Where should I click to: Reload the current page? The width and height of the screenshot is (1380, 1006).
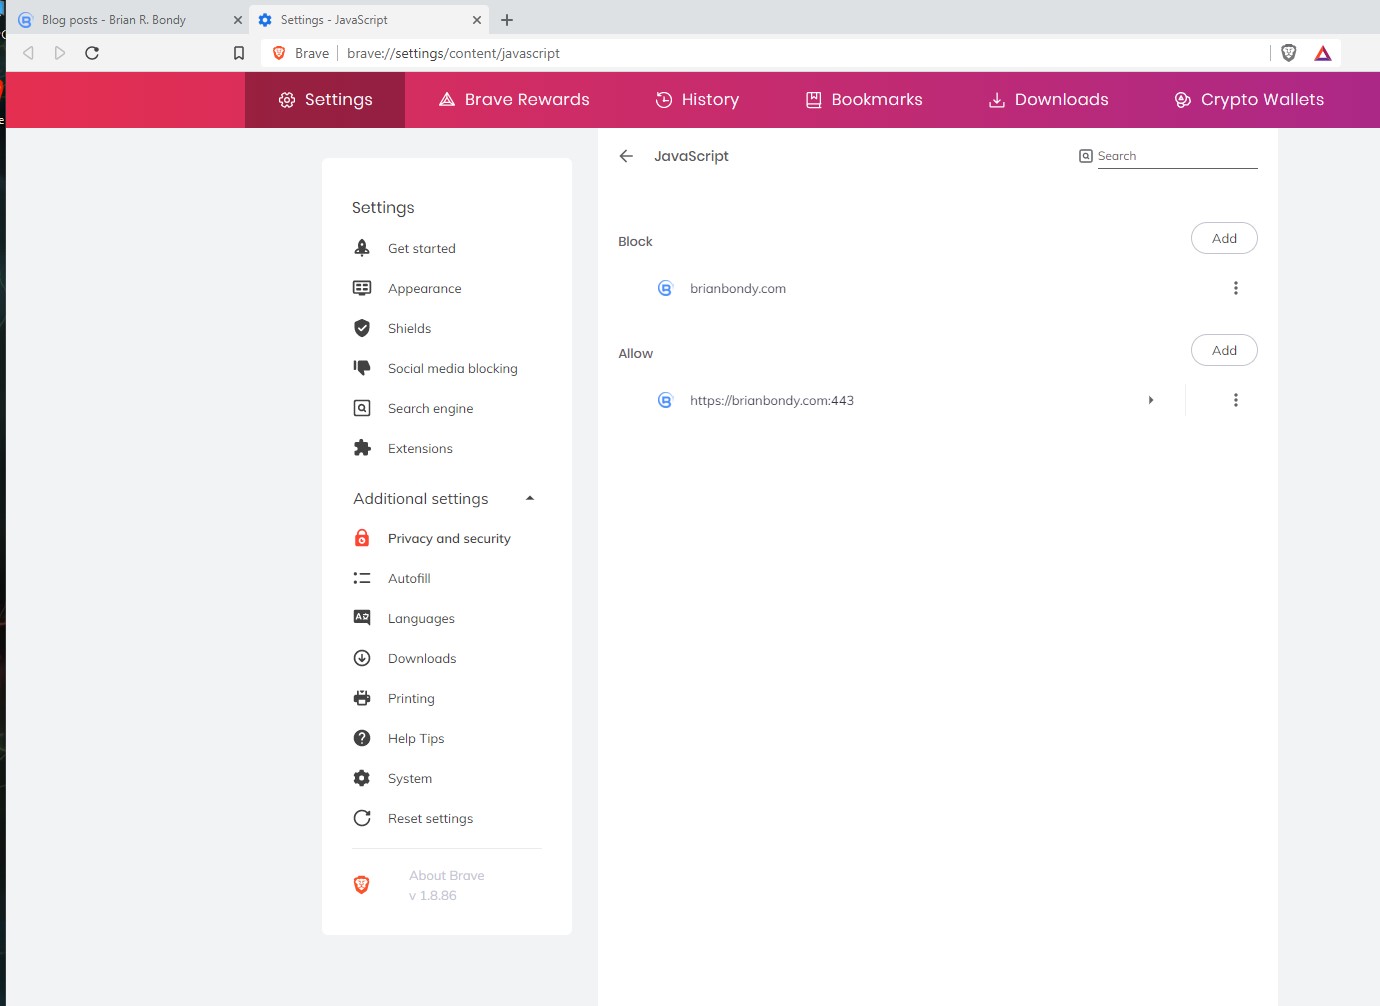click(92, 53)
